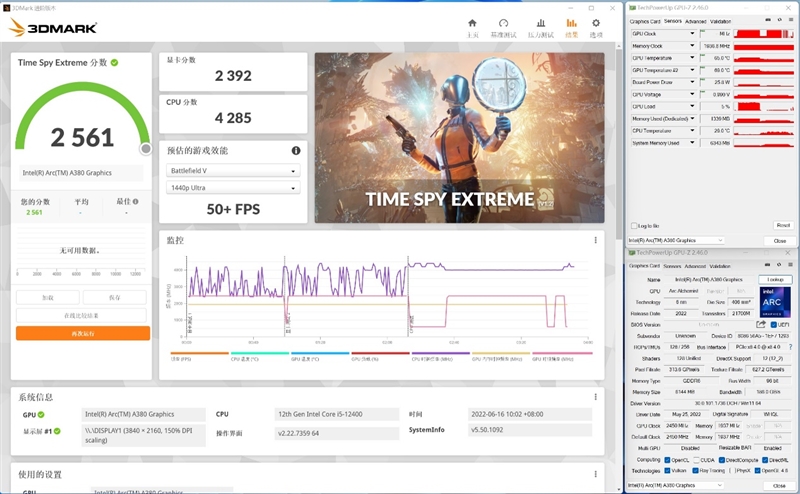Open the 3DMark Home page icon
Image resolution: width=800 pixels, height=494 pixels.
[x=473, y=25]
